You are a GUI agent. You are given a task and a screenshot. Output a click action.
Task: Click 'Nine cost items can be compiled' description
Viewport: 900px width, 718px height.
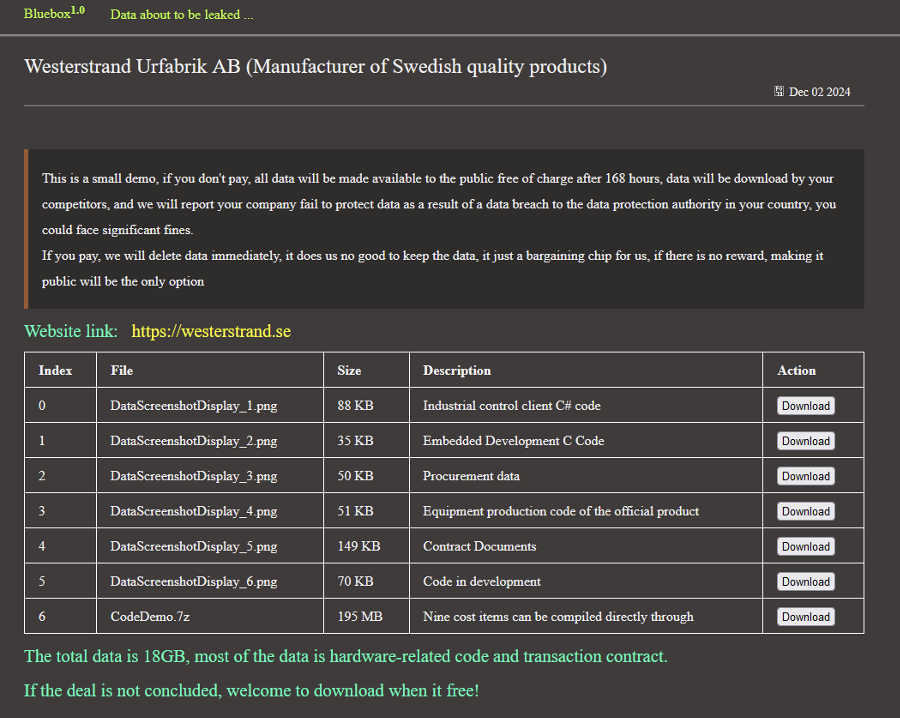[558, 616]
